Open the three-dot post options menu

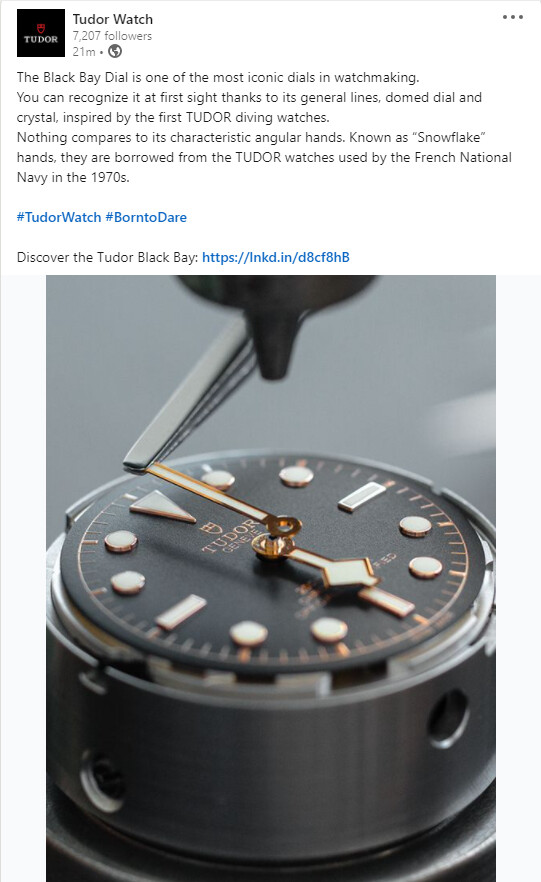click(x=512, y=17)
